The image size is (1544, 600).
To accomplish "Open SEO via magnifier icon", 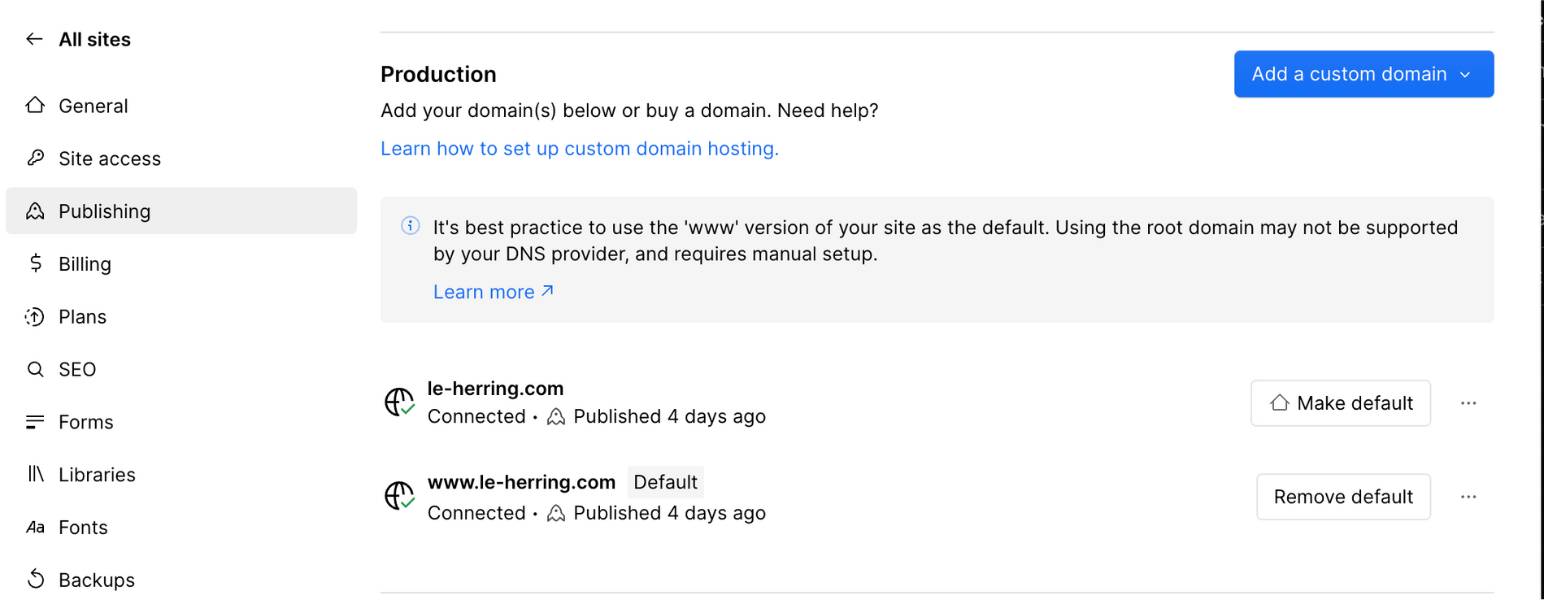I will pyautogui.click(x=35, y=369).
